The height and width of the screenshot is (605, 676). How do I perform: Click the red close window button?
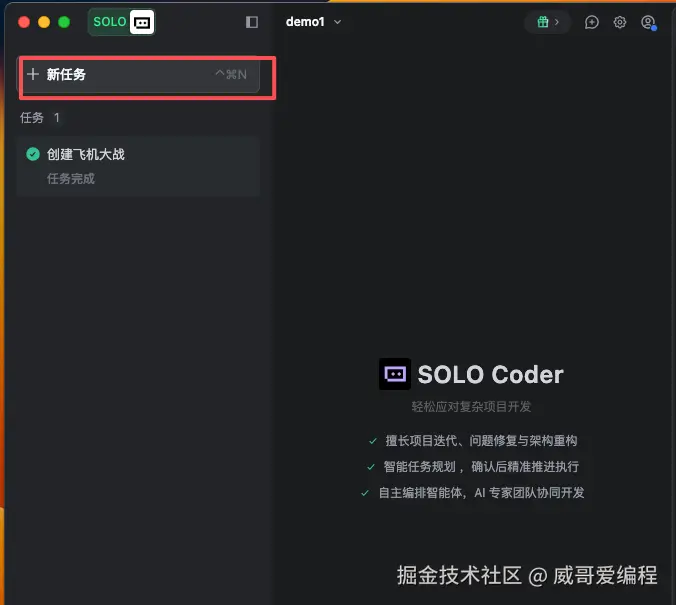tap(24, 22)
